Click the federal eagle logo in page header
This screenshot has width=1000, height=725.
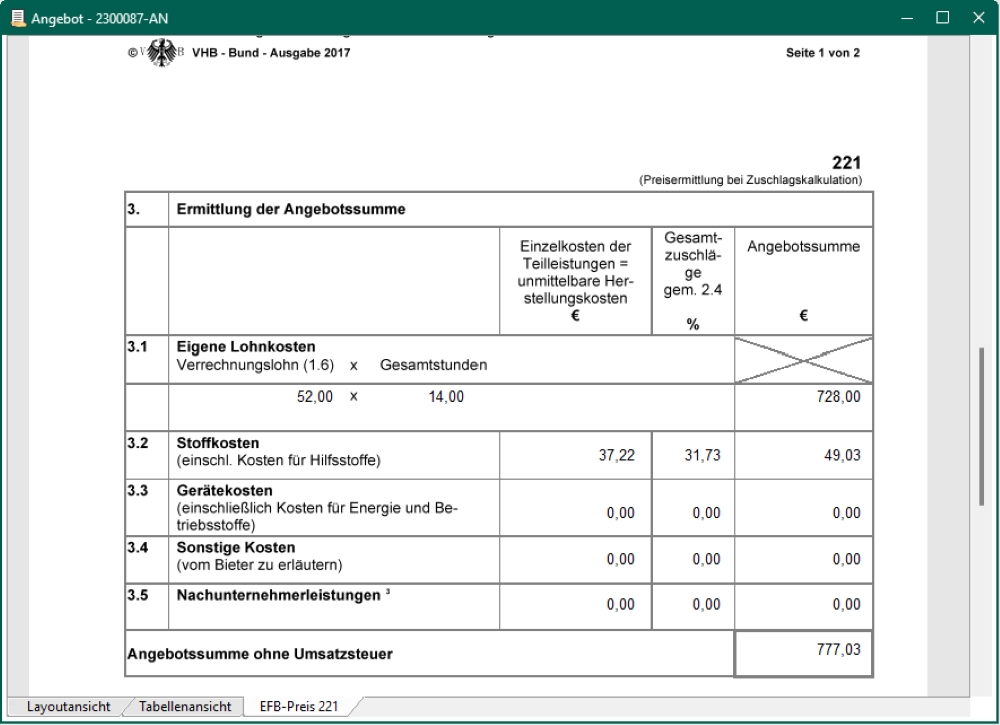point(162,52)
